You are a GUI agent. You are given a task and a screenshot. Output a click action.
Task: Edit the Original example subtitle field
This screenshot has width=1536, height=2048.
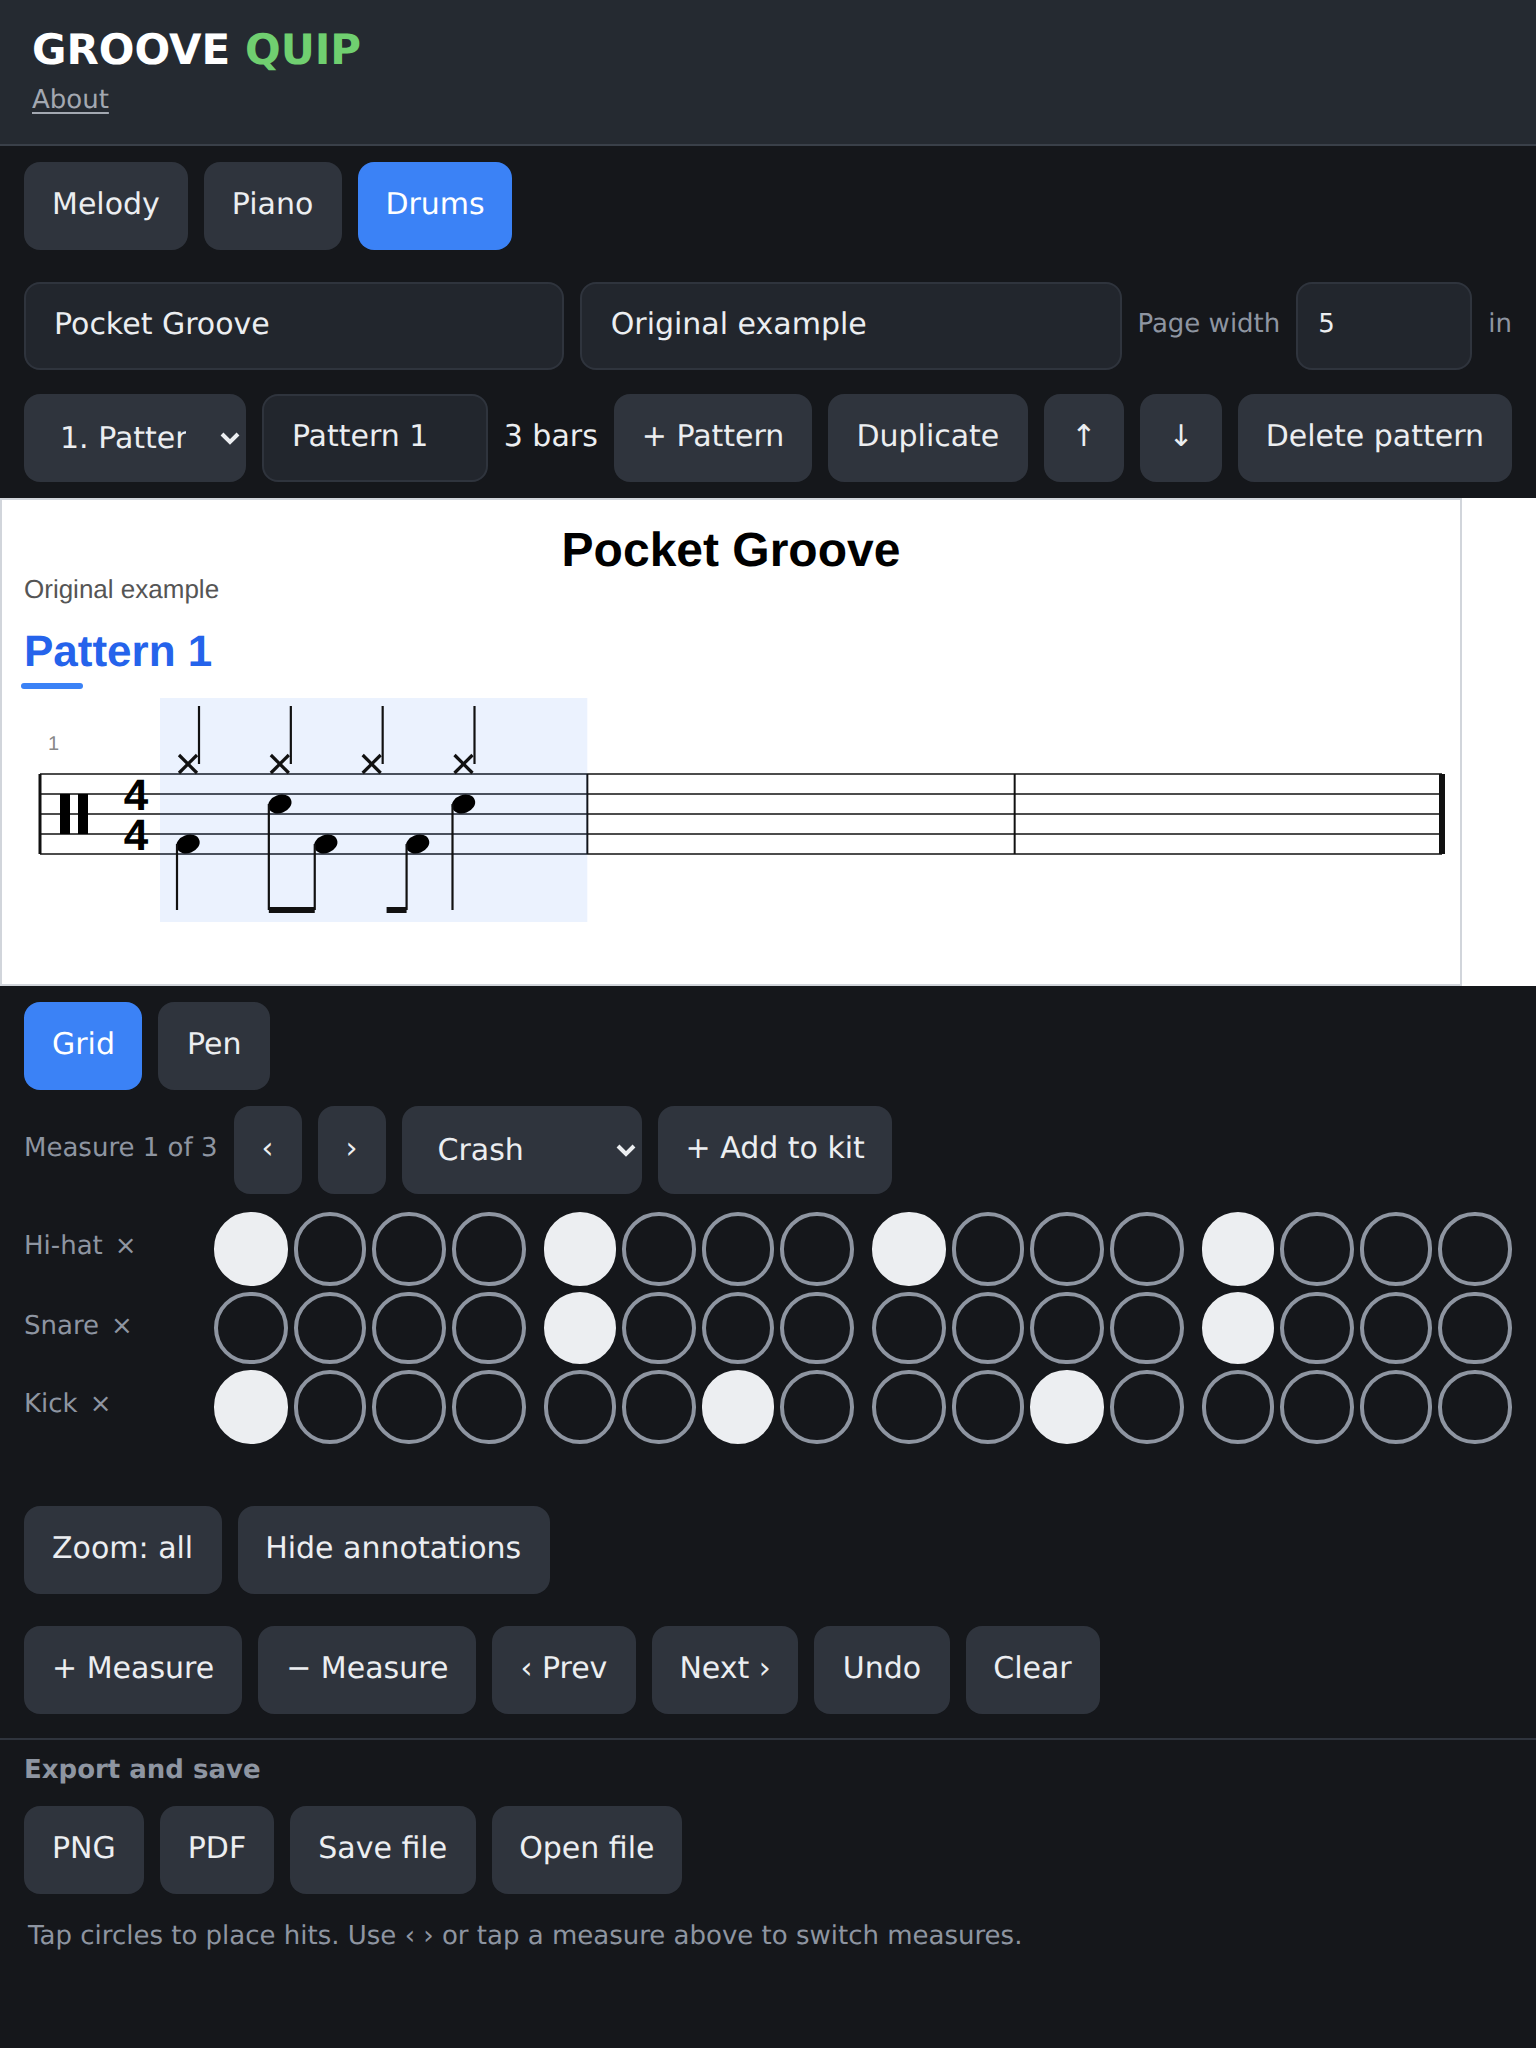pos(850,325)
